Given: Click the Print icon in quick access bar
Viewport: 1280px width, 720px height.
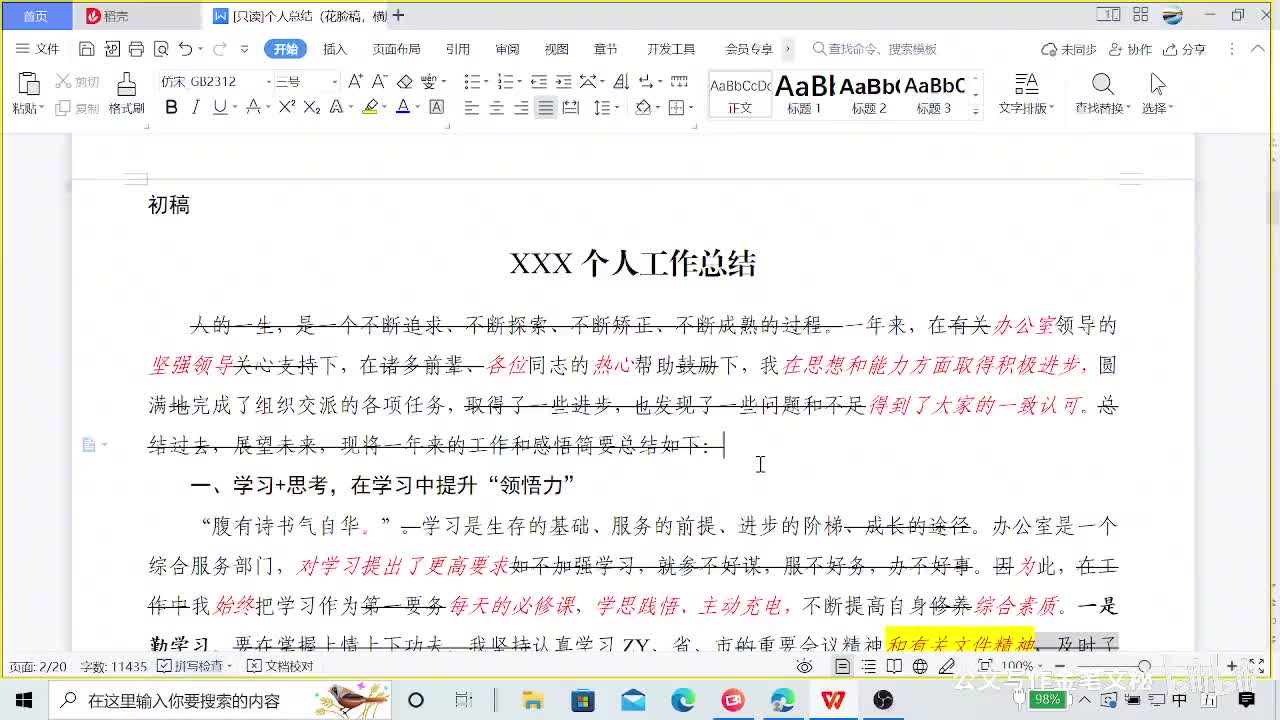Looking at the screenshot, I should (x=136, y=49).
